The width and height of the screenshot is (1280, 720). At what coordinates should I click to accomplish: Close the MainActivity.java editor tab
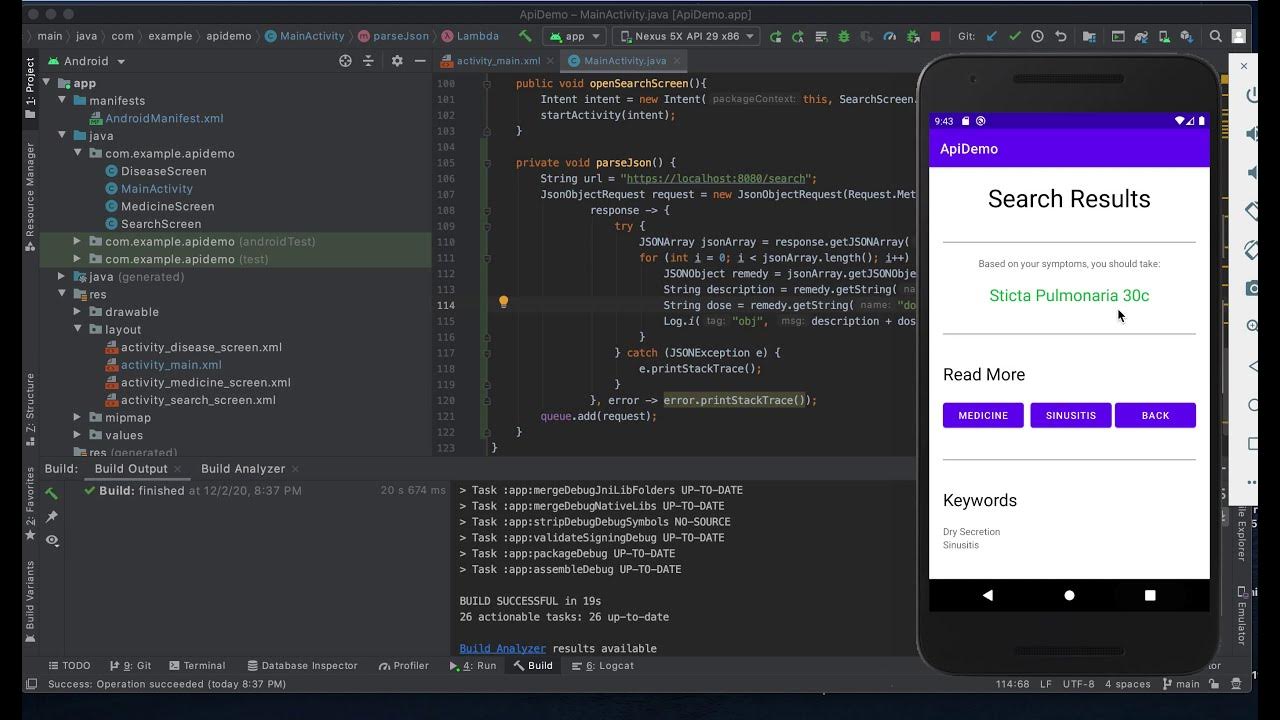tap(676, 61)
